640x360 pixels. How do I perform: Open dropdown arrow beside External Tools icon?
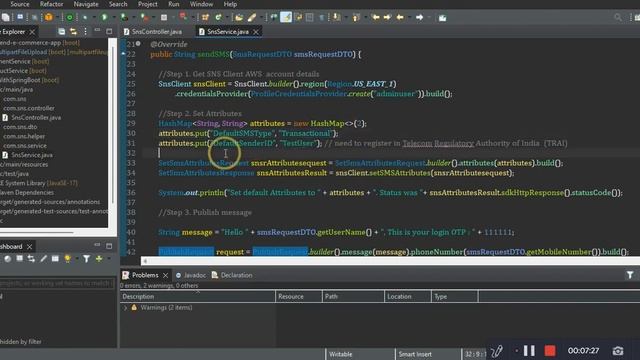point(153,18)
